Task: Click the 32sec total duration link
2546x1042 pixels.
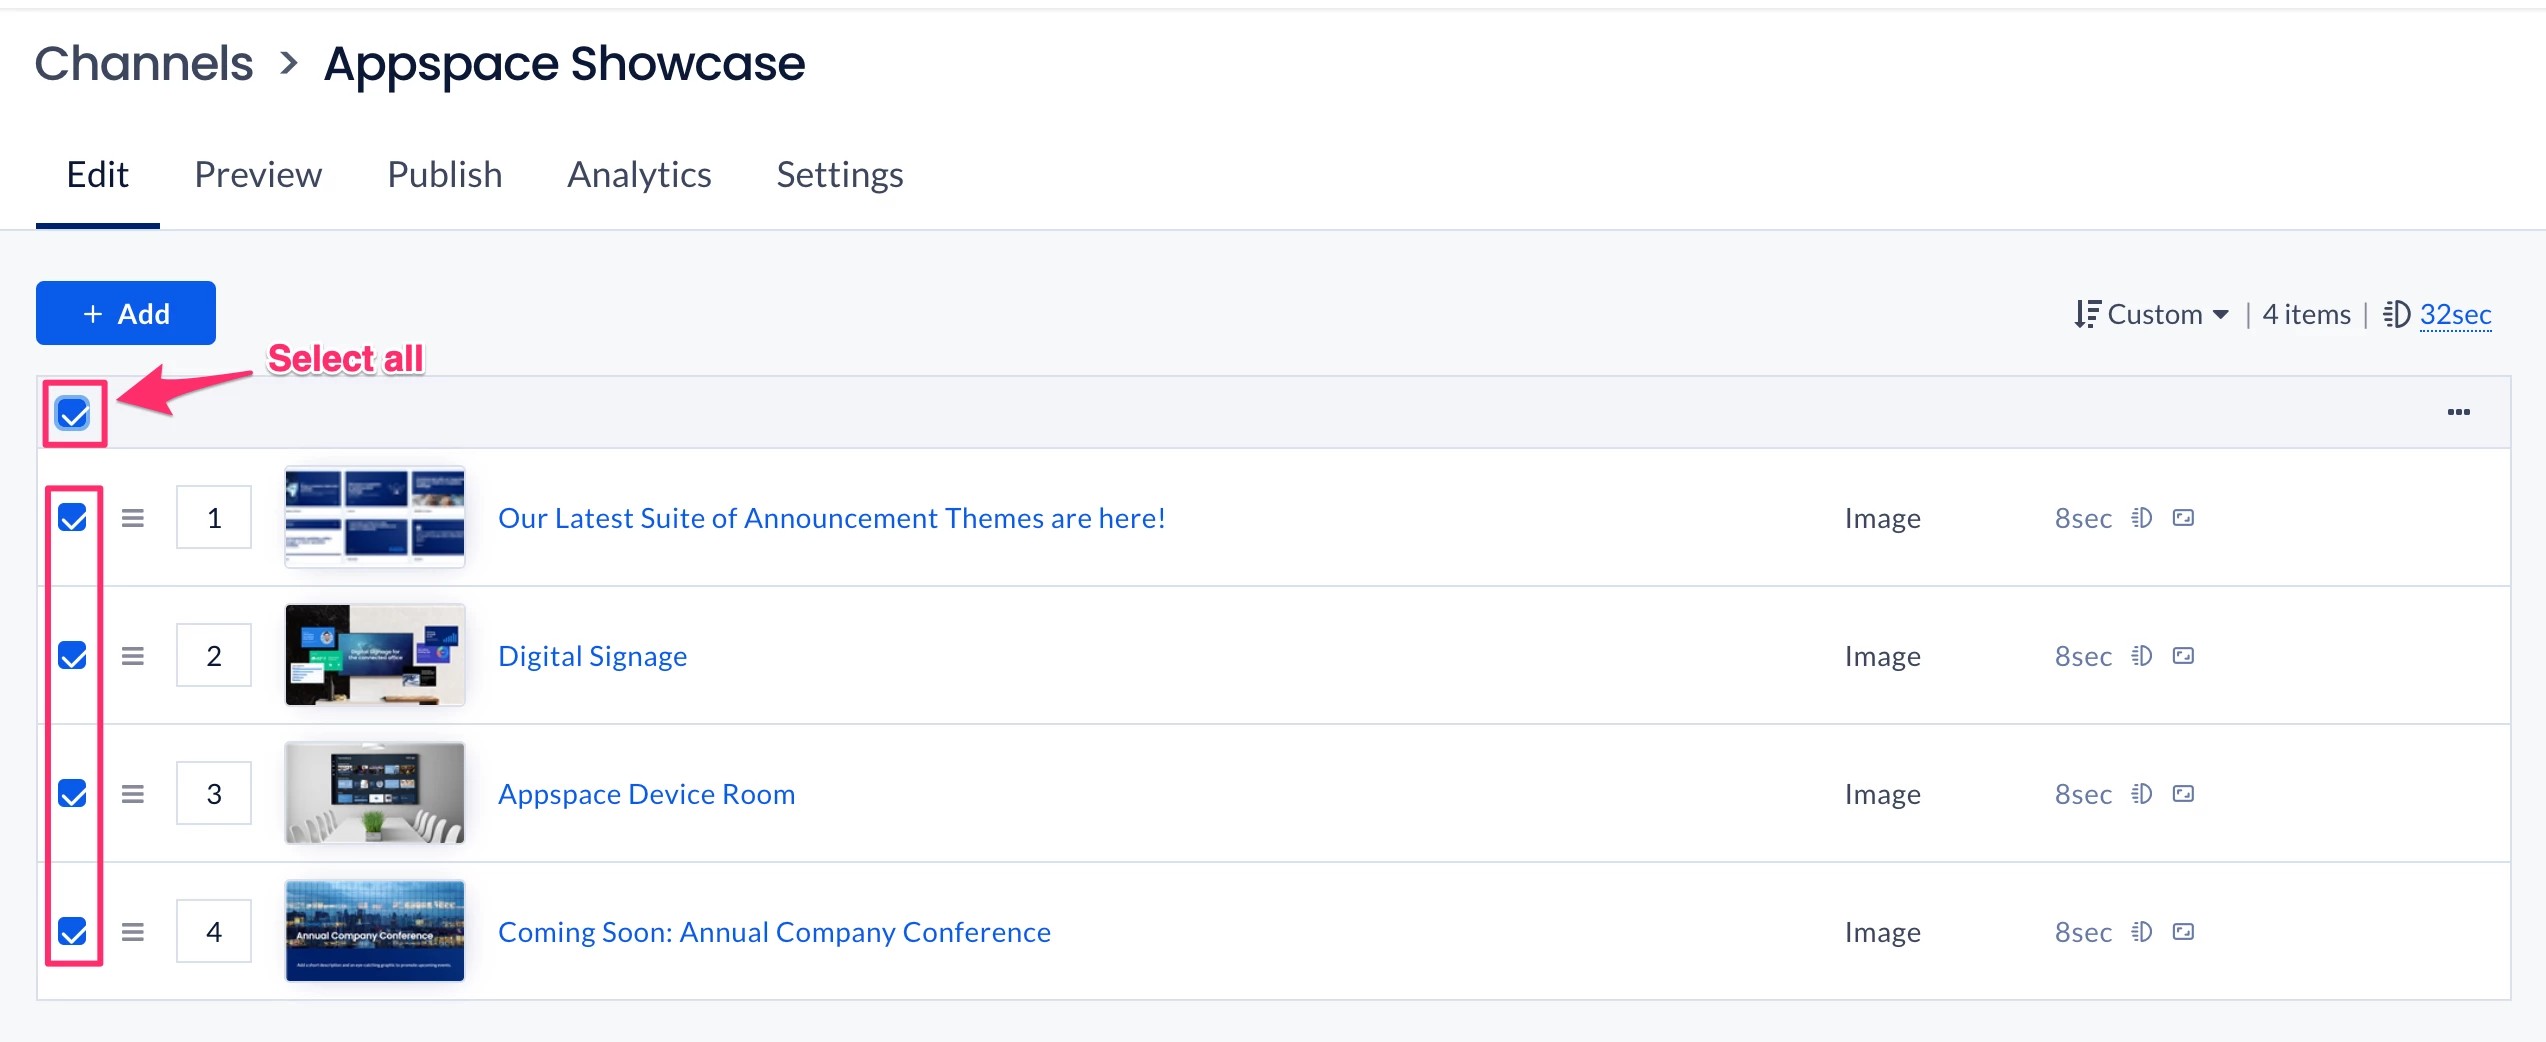Action: (x=2455, y=314)
